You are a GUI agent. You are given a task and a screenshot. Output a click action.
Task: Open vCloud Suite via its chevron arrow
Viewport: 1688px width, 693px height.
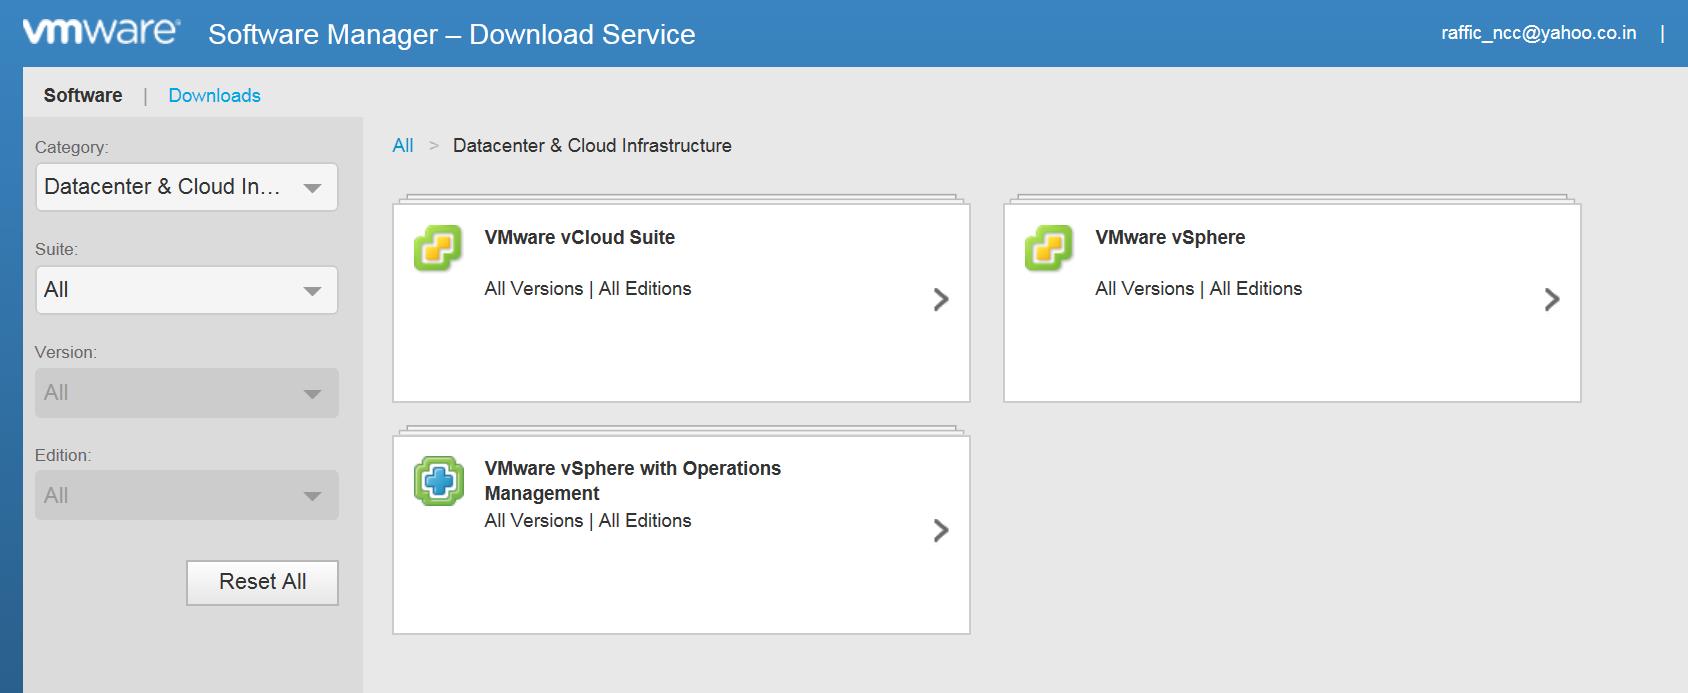[x=941, y=299]
